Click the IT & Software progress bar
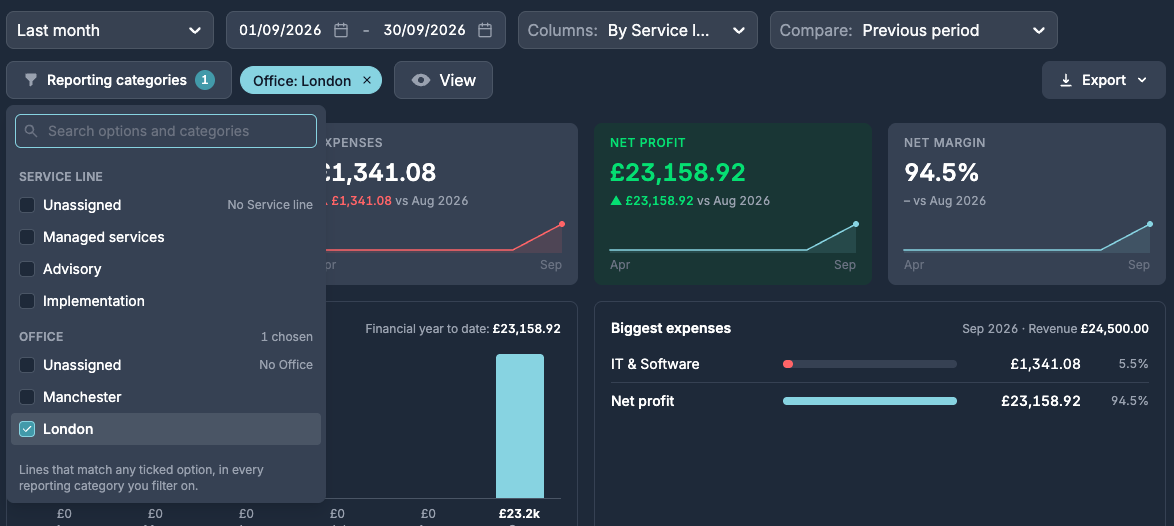 pyautogui.click(x=870, y=364)
